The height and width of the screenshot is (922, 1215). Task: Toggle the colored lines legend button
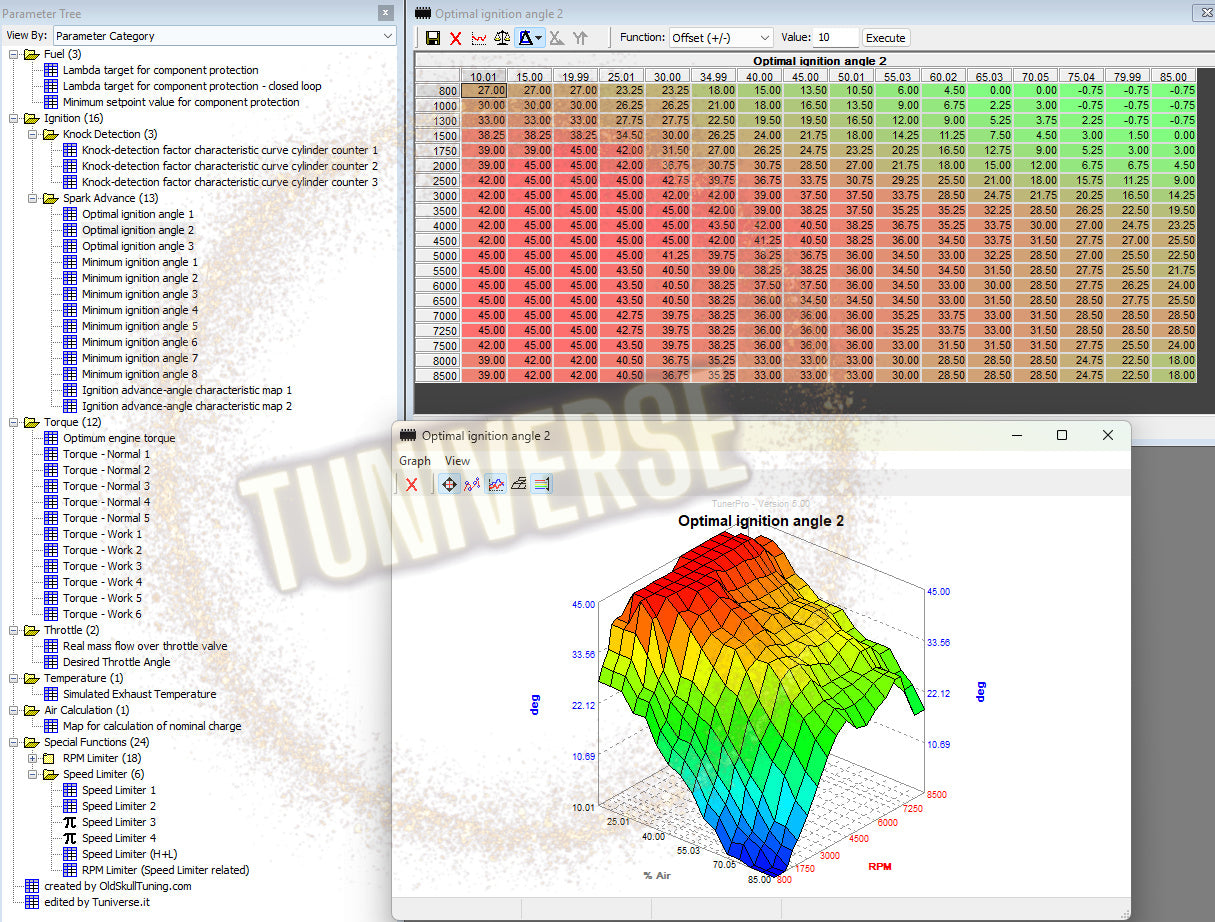[541, 484]
